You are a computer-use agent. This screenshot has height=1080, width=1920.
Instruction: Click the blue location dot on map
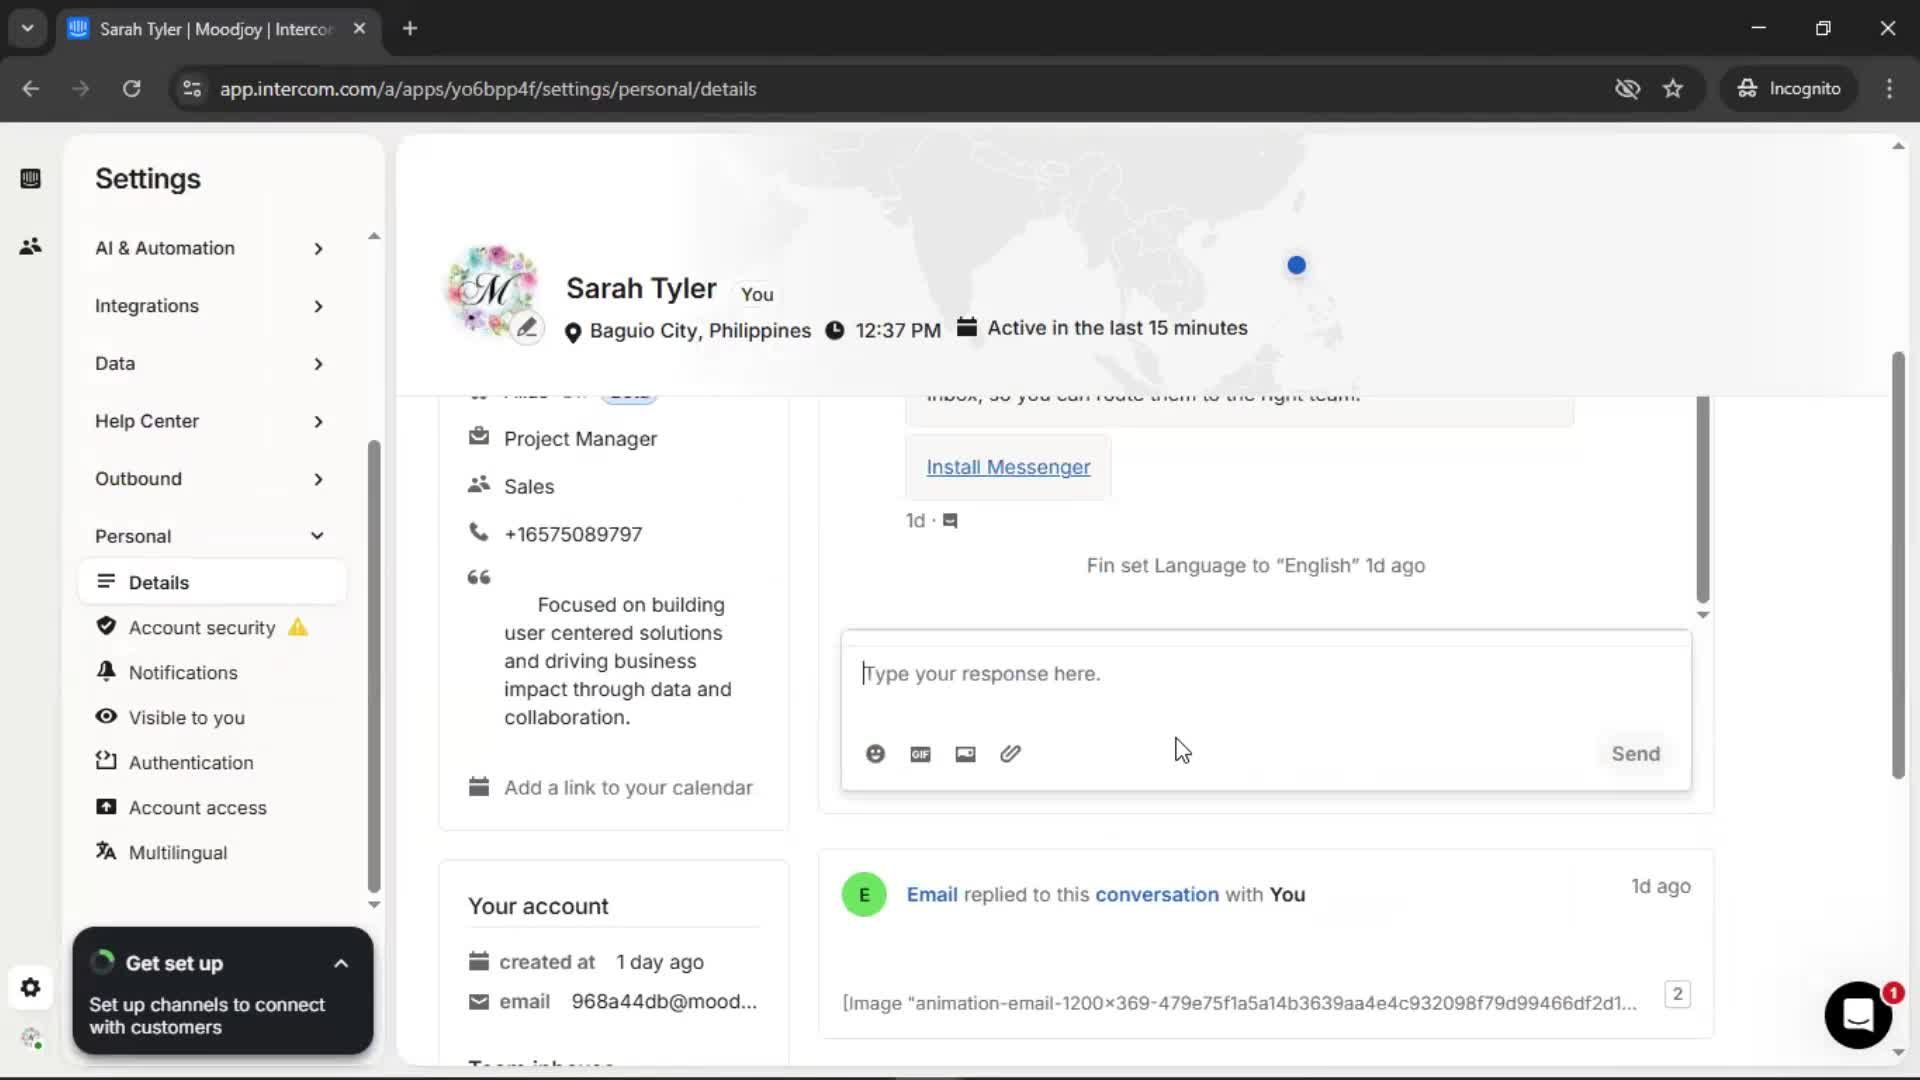(x=1296, y=265)
